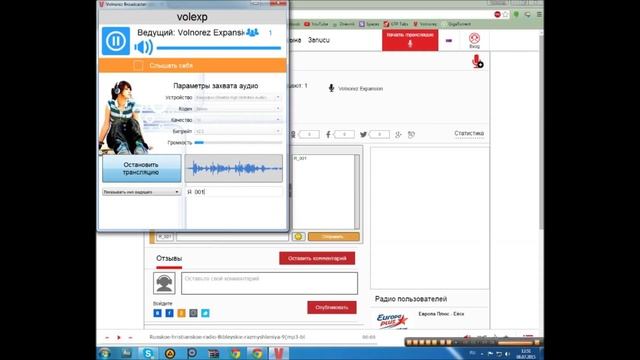Click the last share icon after Google Plus
640x360 pixels.
click(x=411, y=134)
